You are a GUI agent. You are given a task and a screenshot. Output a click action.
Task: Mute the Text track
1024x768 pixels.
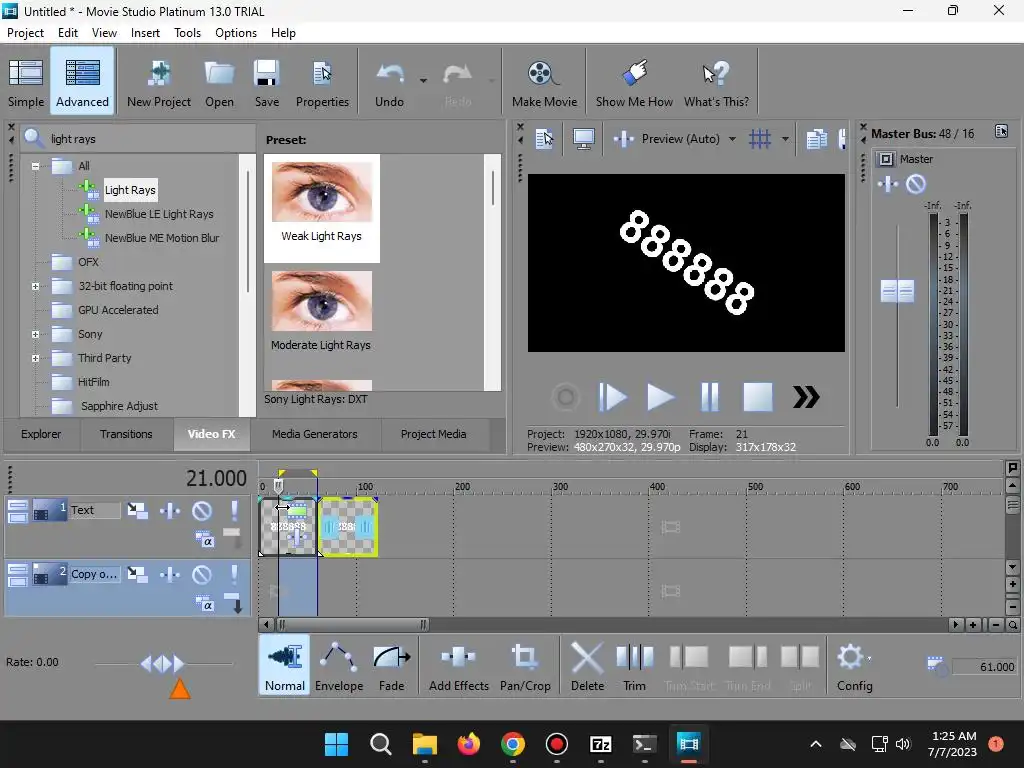click(202, 511)
